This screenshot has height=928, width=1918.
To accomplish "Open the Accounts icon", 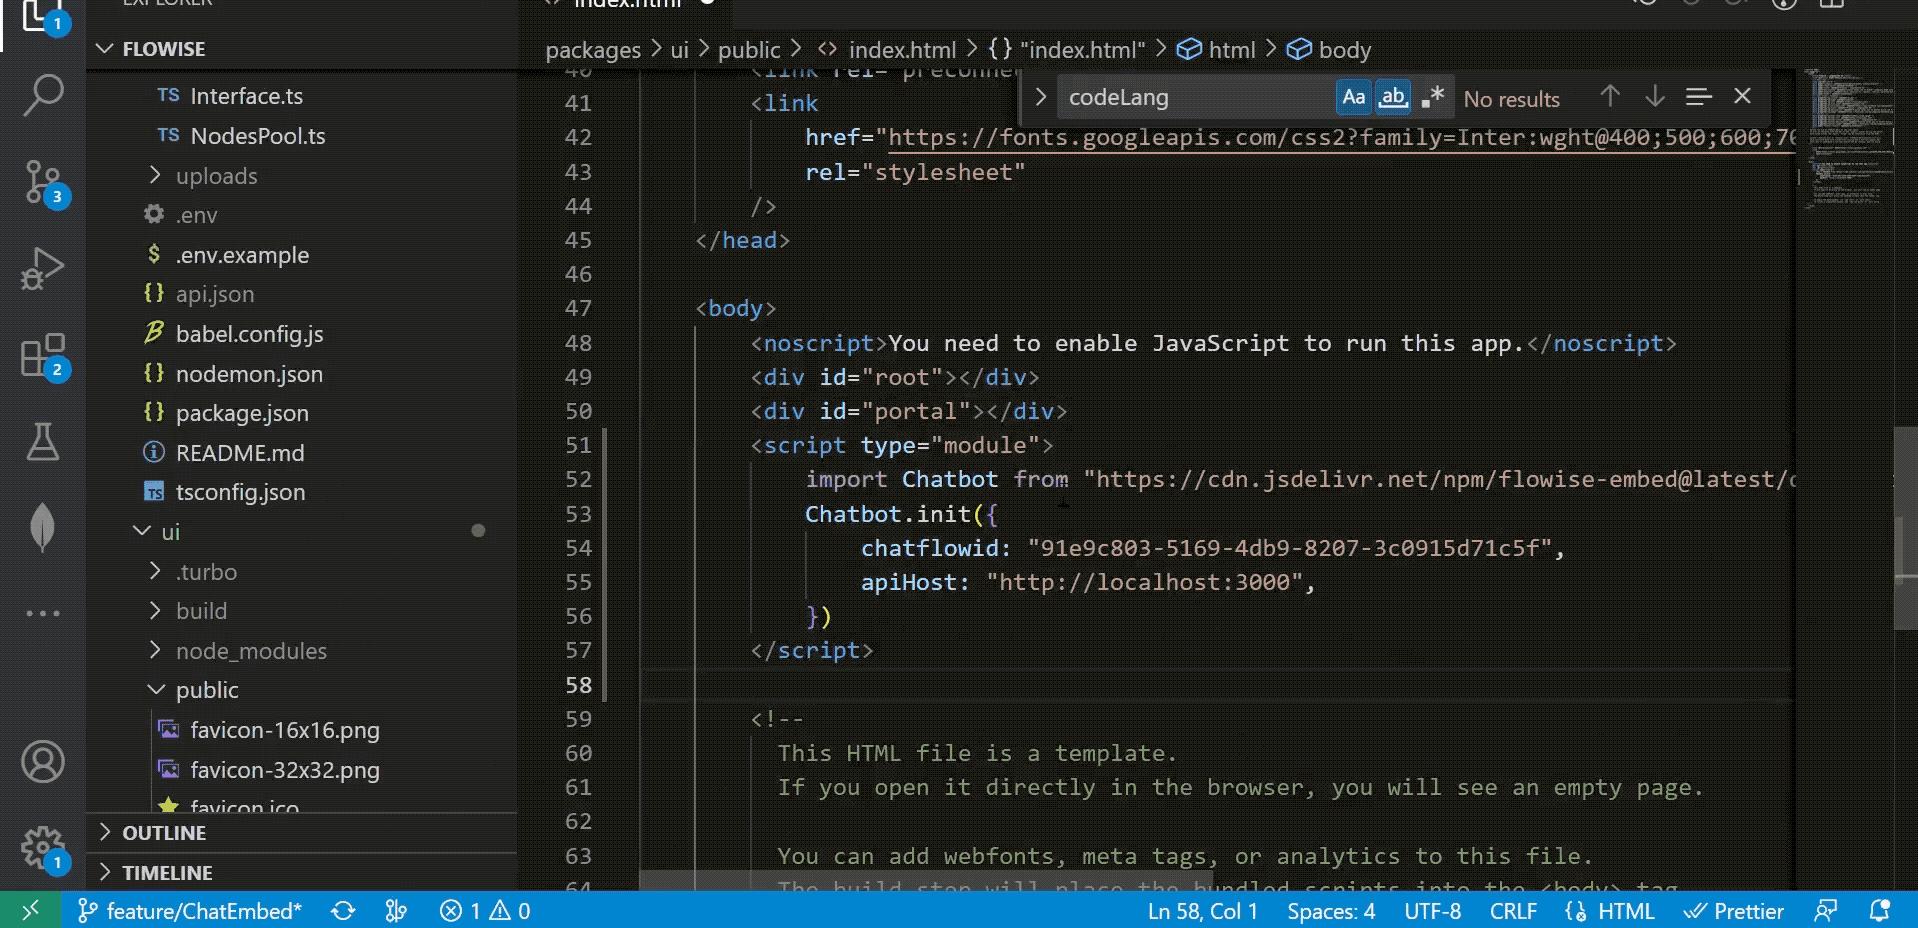I will click(43, 762).
